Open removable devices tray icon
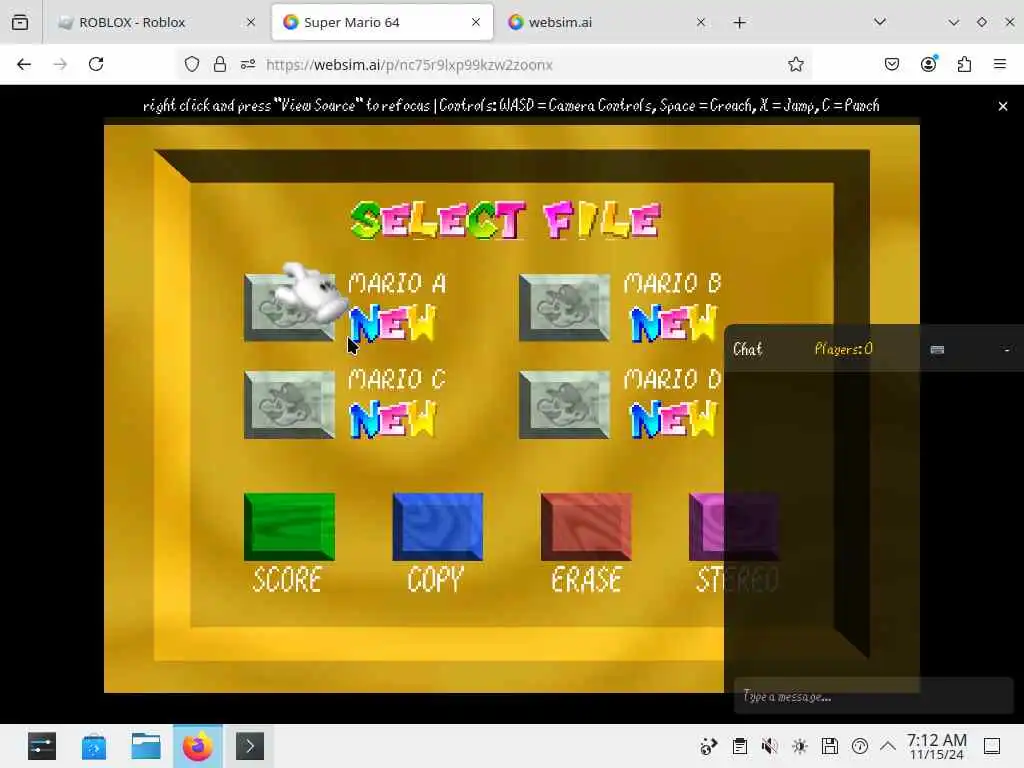 click(830, 746)
